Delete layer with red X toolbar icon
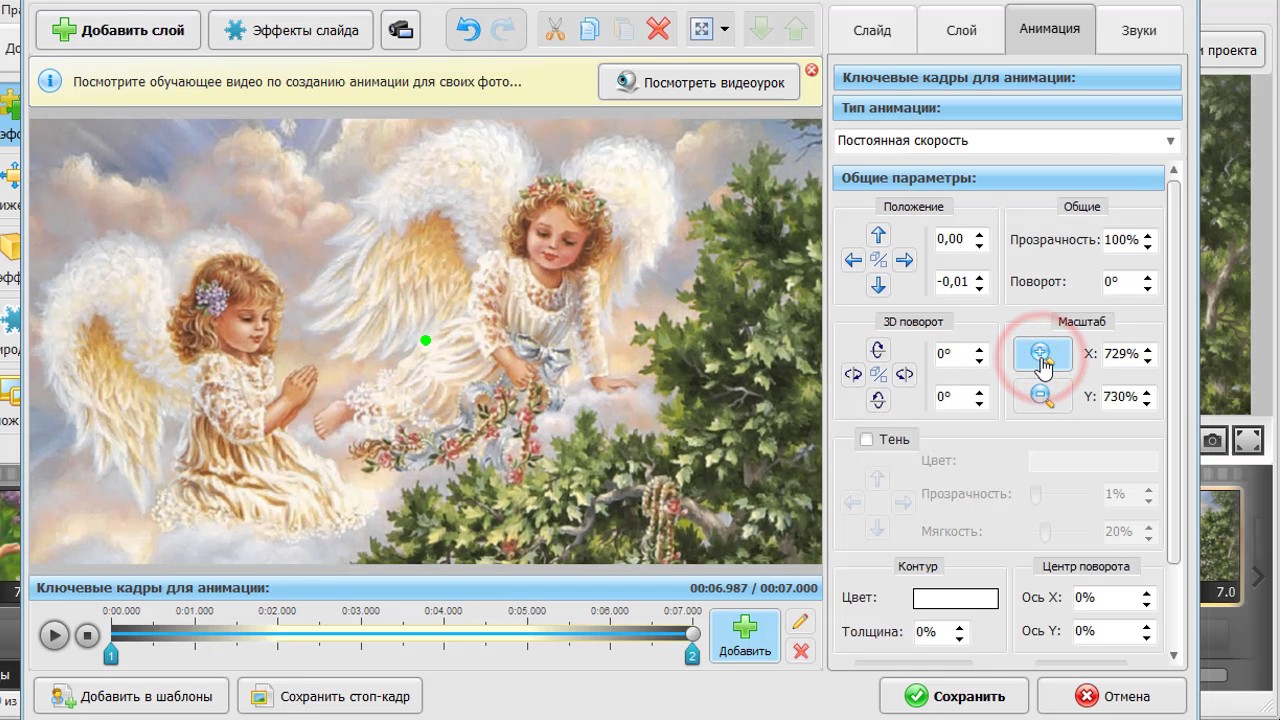Image resolution: width=1280 pixels, height=720 pixels. (x=658, y=30)
